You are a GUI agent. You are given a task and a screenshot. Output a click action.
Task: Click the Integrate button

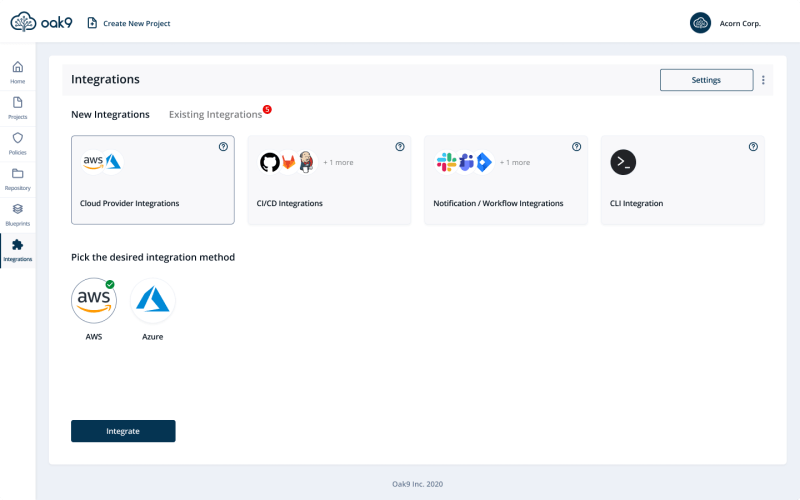(123, 431)
